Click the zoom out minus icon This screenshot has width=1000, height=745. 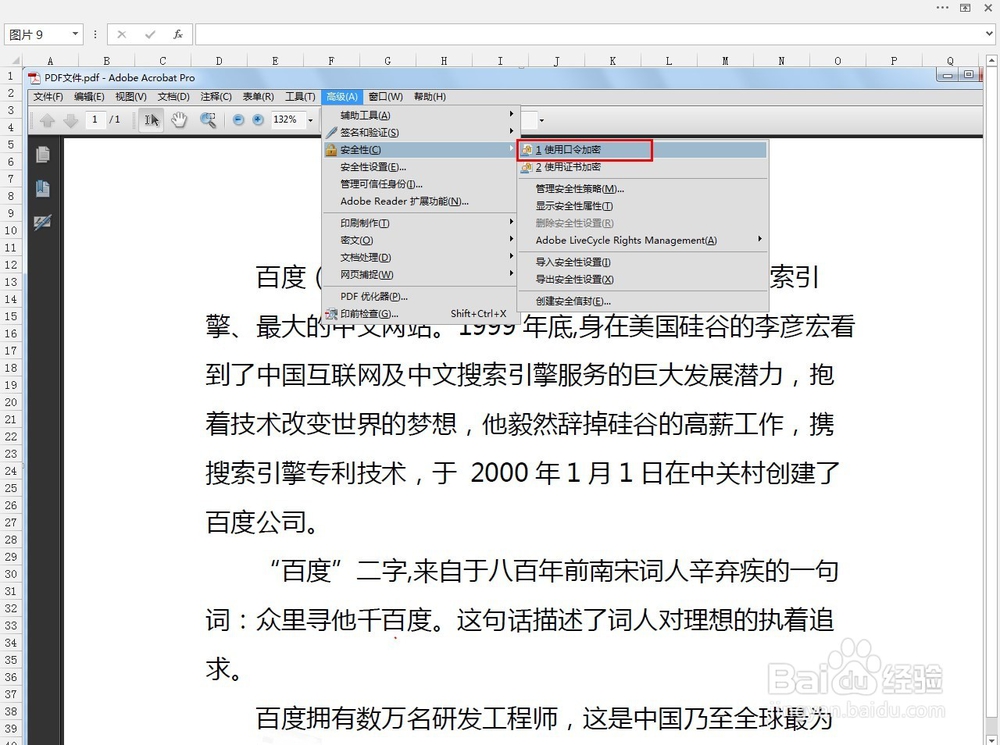pyautogui.click(x=239, y=119)
